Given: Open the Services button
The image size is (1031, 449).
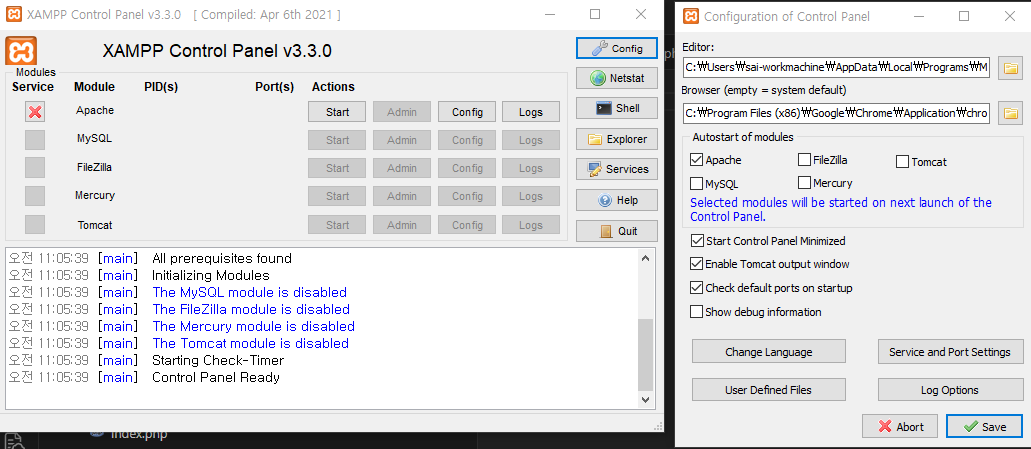Looking at the screenshot, I should (617, 170).
